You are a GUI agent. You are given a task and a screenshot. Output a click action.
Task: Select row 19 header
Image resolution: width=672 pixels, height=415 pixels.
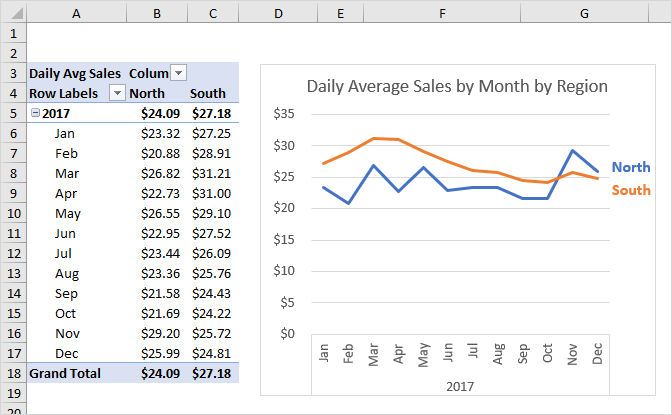[13, 393]
